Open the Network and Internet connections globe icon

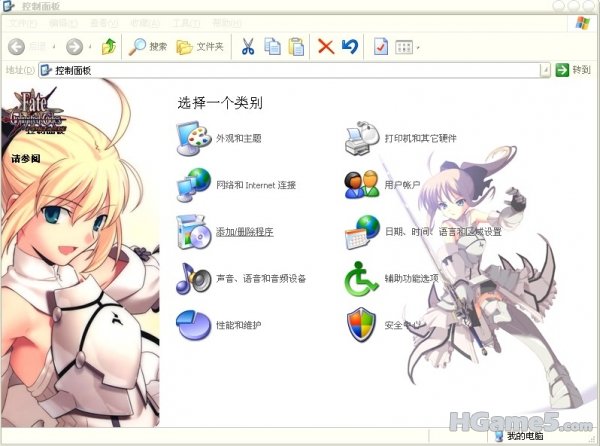click(190, 184)
